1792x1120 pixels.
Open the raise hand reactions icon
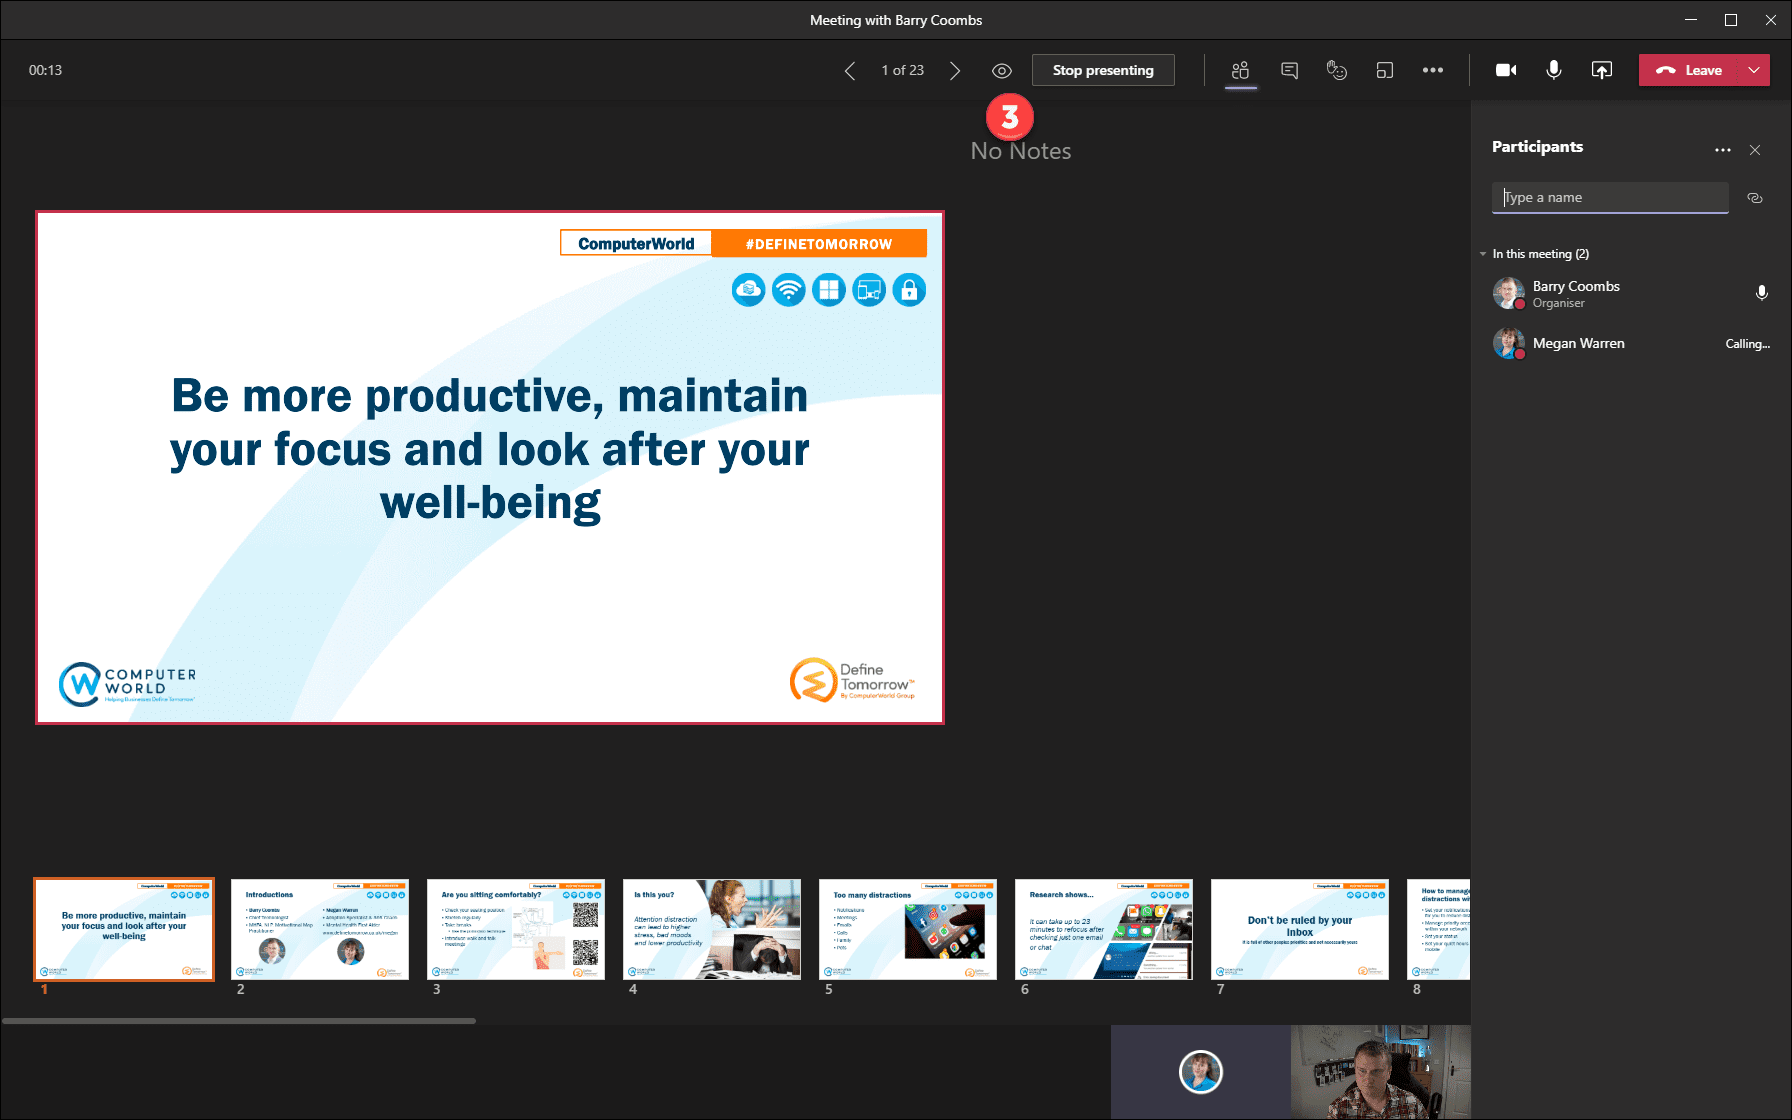tap(1336, 70)
